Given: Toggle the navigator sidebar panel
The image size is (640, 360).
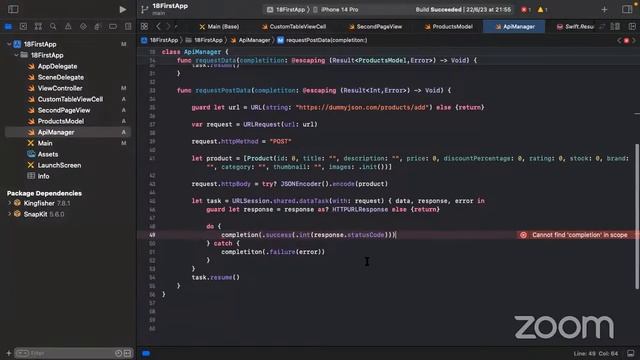Looking at the screenshot, I should coord(13,9).
